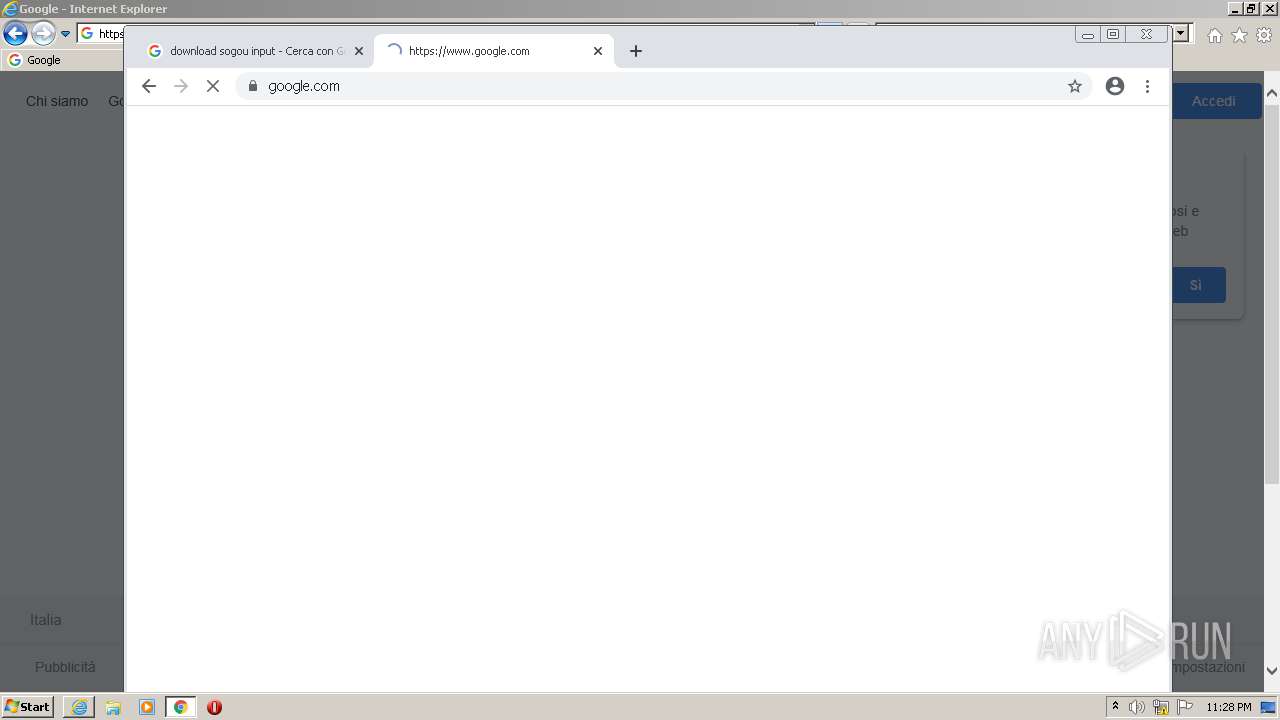
Task: Open the volume speaker tray icon
Action: click(1137, 707)
